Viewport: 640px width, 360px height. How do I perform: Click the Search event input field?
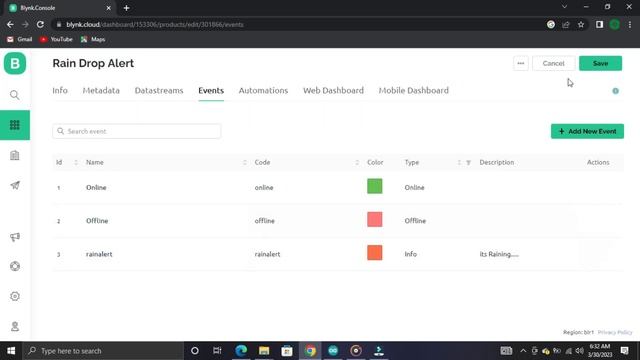pyautogui.click(x=137, y=131)
